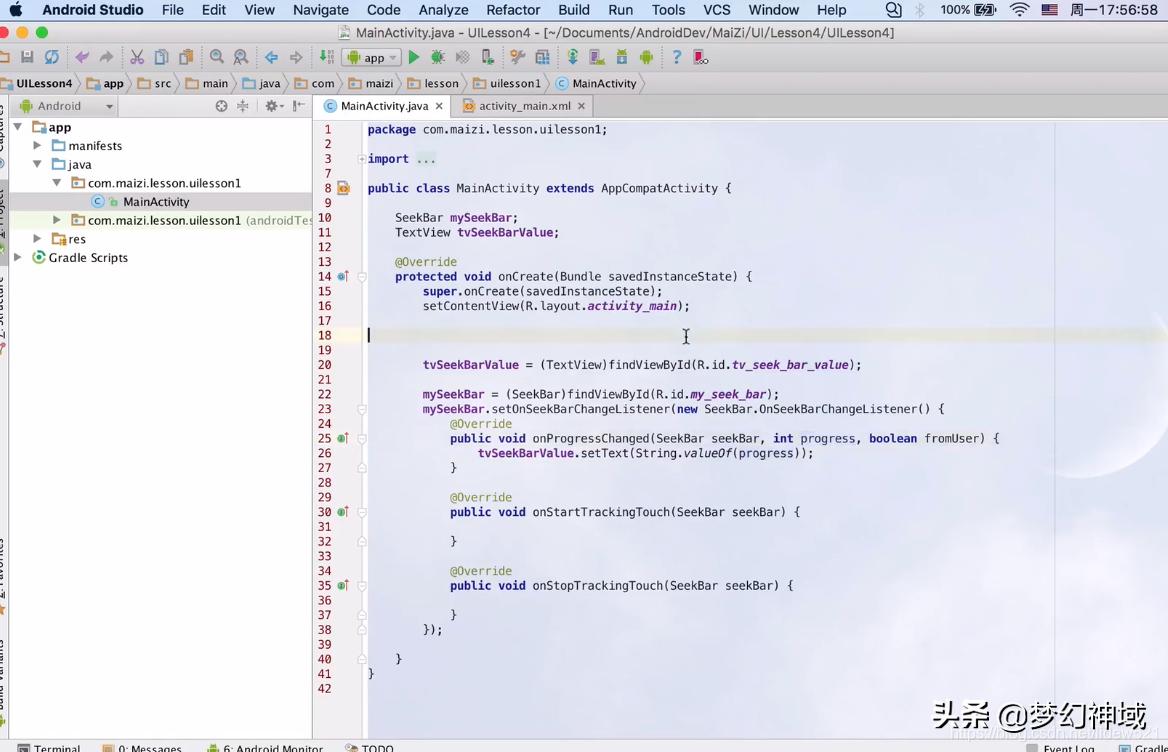Click the Save All floppy disk icon
Viewport: 1168px width, 752px height.
pyautogui.click(x=27, y=58)
